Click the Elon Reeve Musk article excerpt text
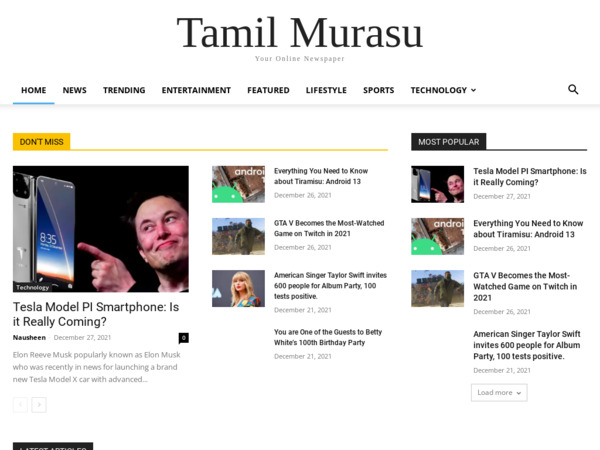 pyautogui.click(x=96, y=367)
